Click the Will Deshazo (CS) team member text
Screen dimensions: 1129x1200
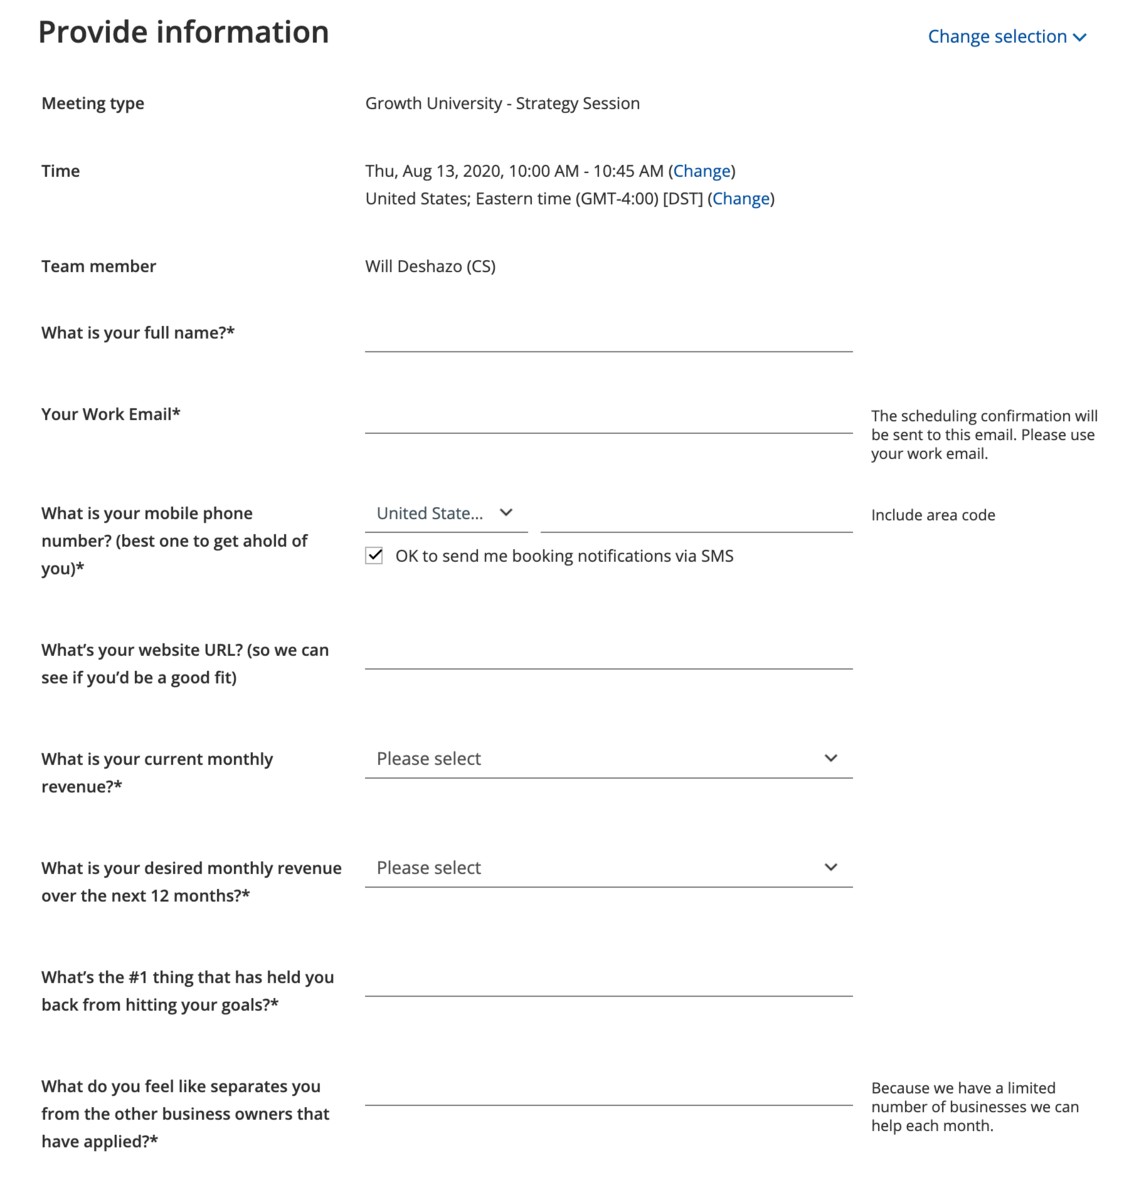point(430,266)
